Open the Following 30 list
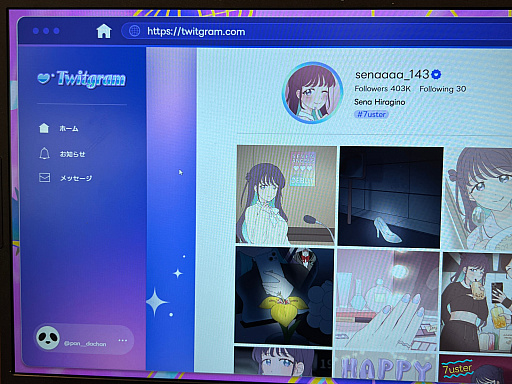 pos(443,89)
